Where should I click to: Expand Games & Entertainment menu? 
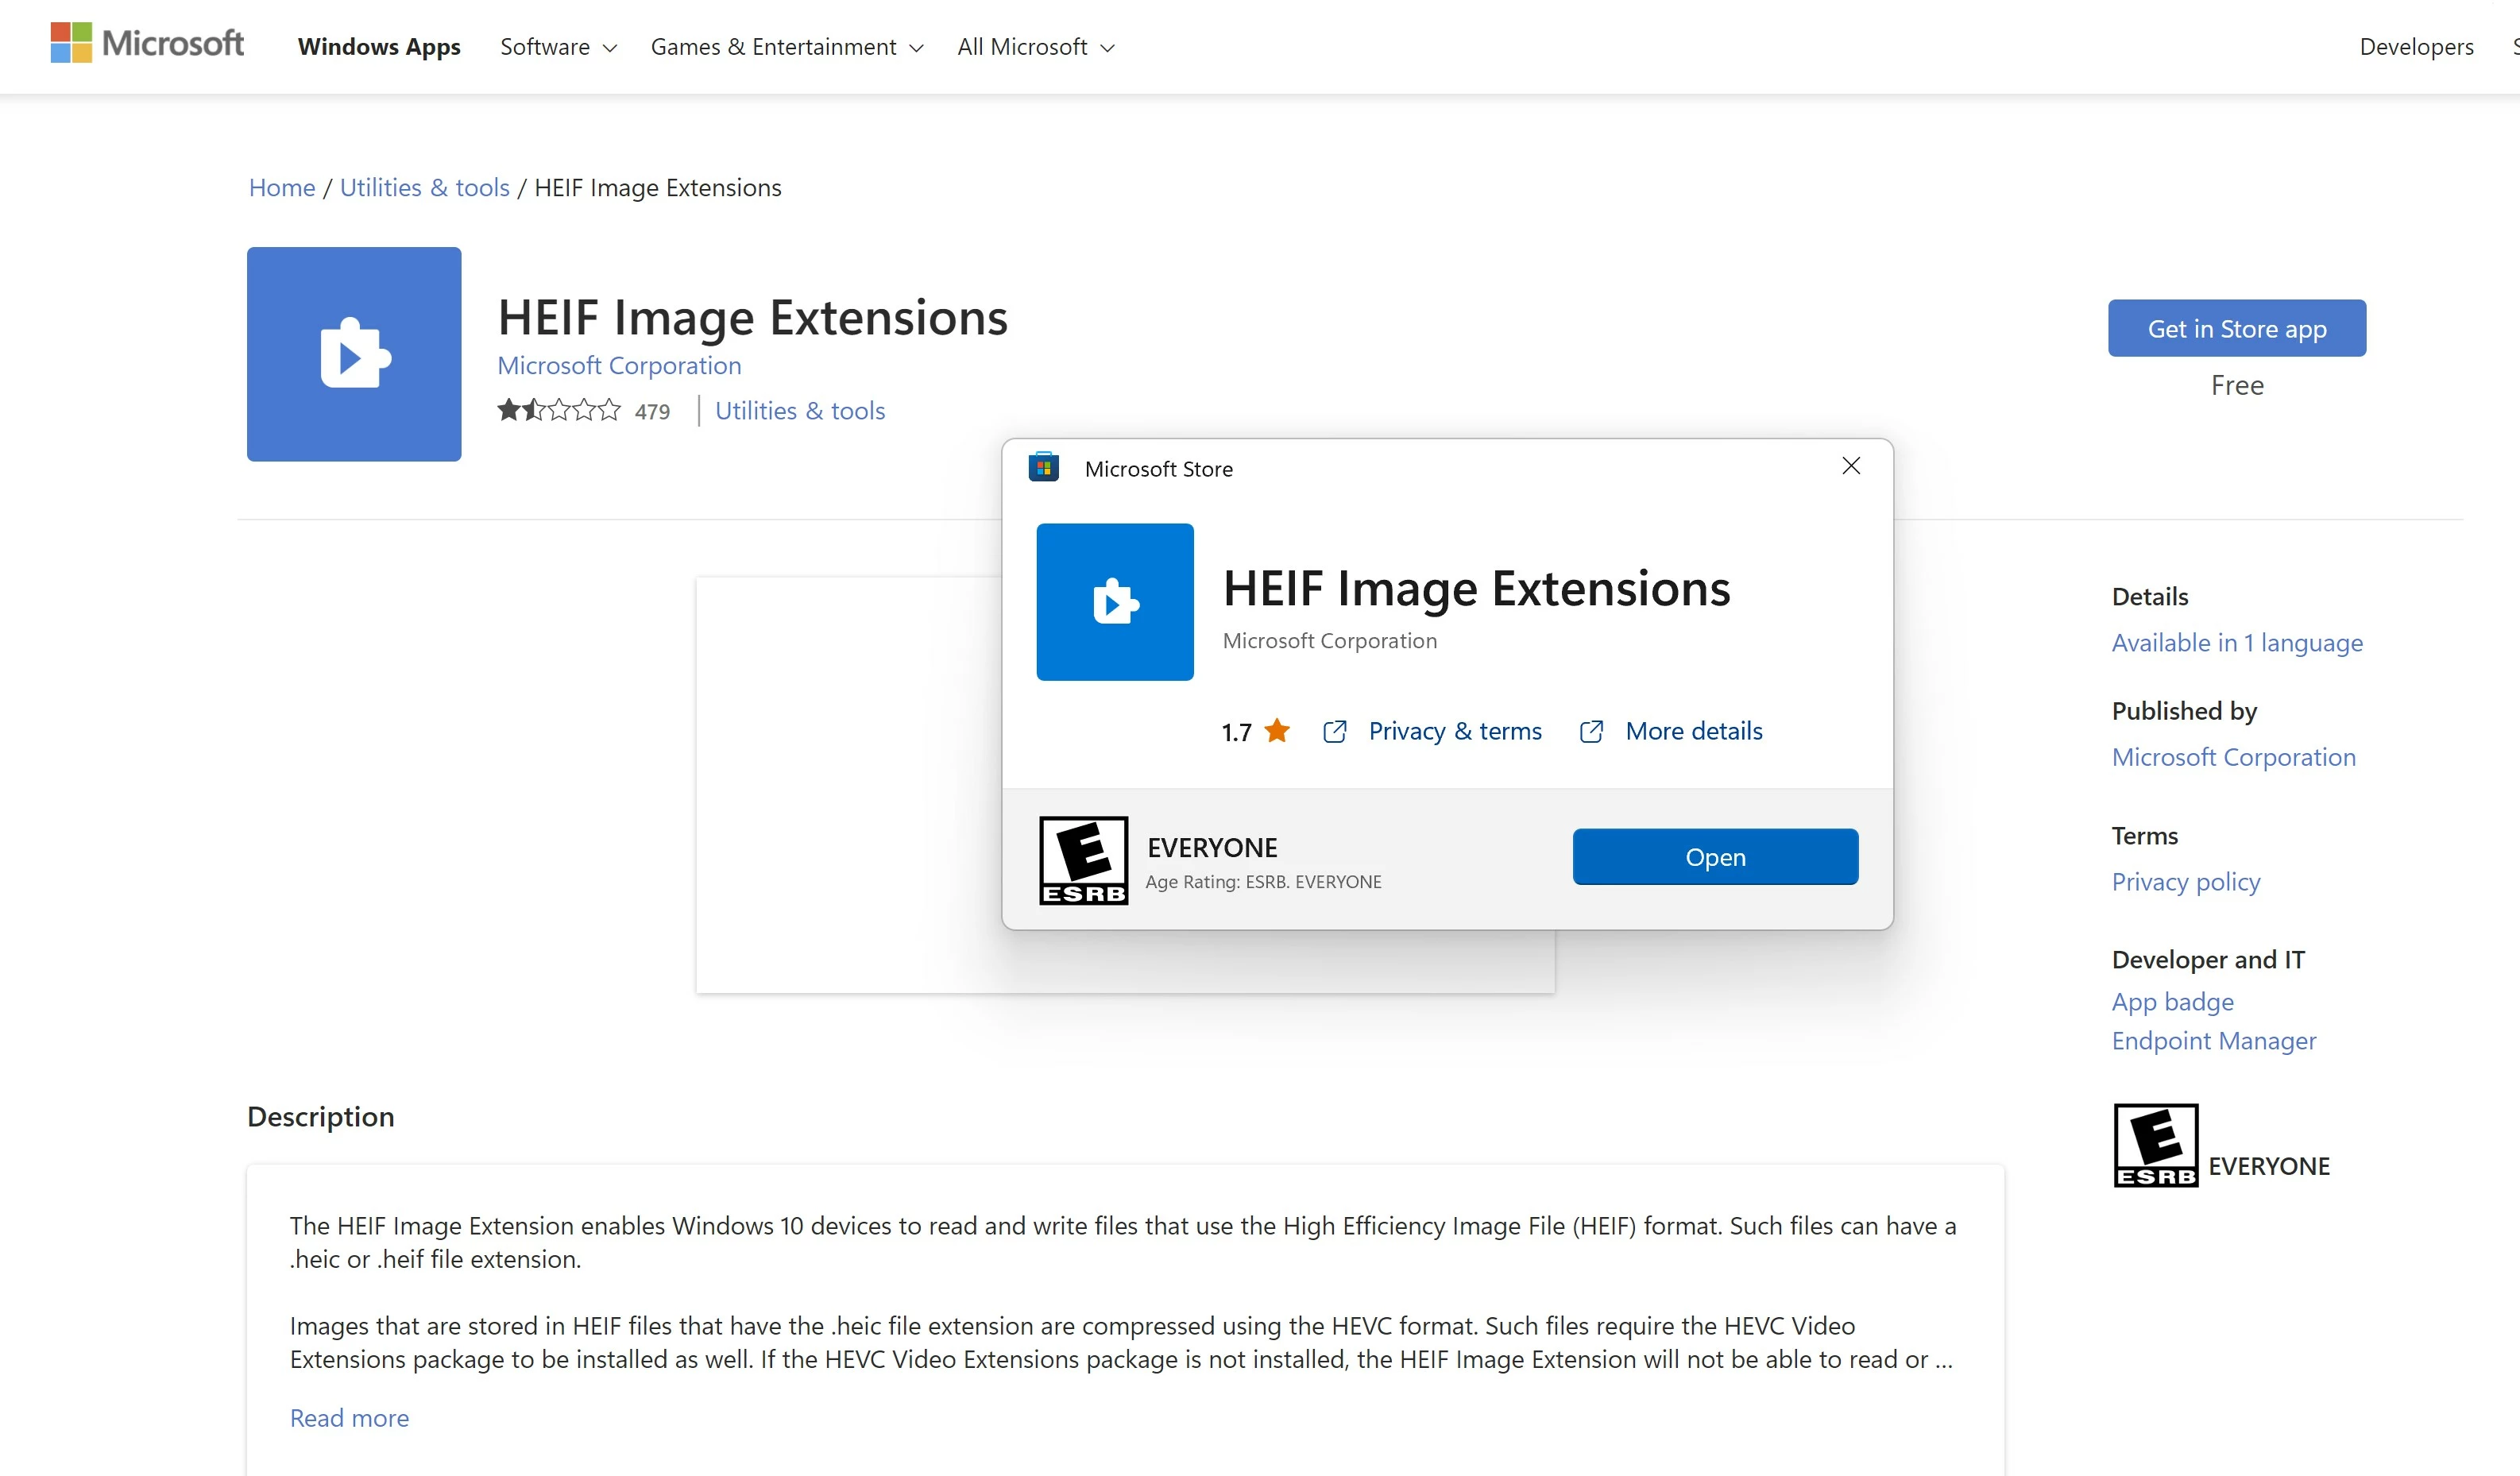pyautogui.click(x=786, y=47)
